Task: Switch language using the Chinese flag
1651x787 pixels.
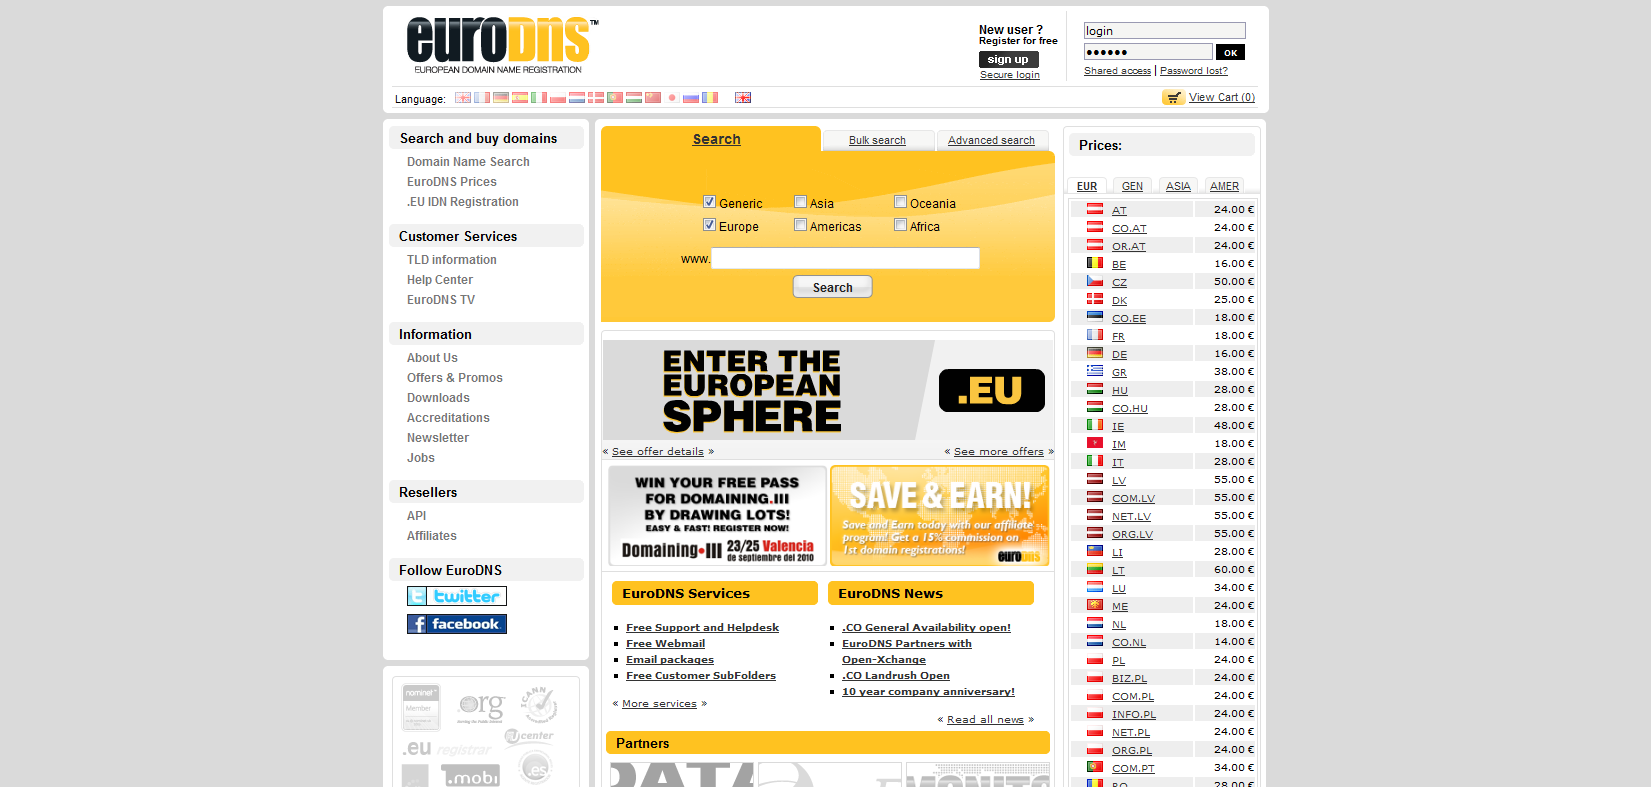Action: click(x=653, y=97)
